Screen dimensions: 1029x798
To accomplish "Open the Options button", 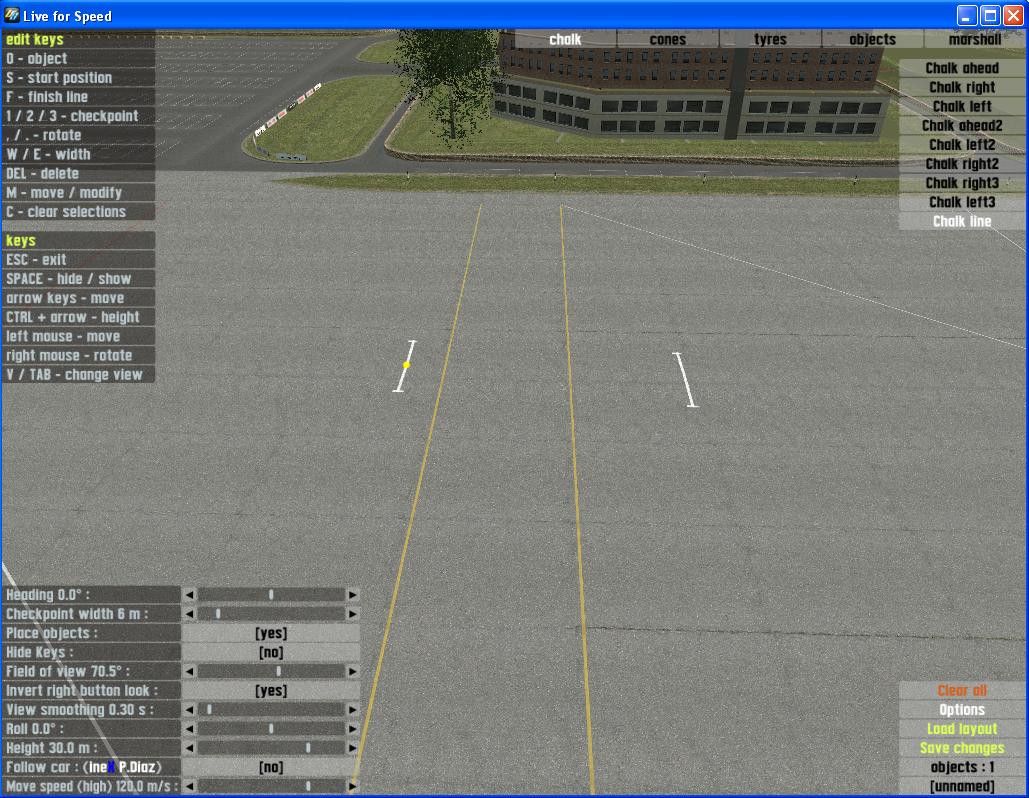I will (x=962, y=709).
